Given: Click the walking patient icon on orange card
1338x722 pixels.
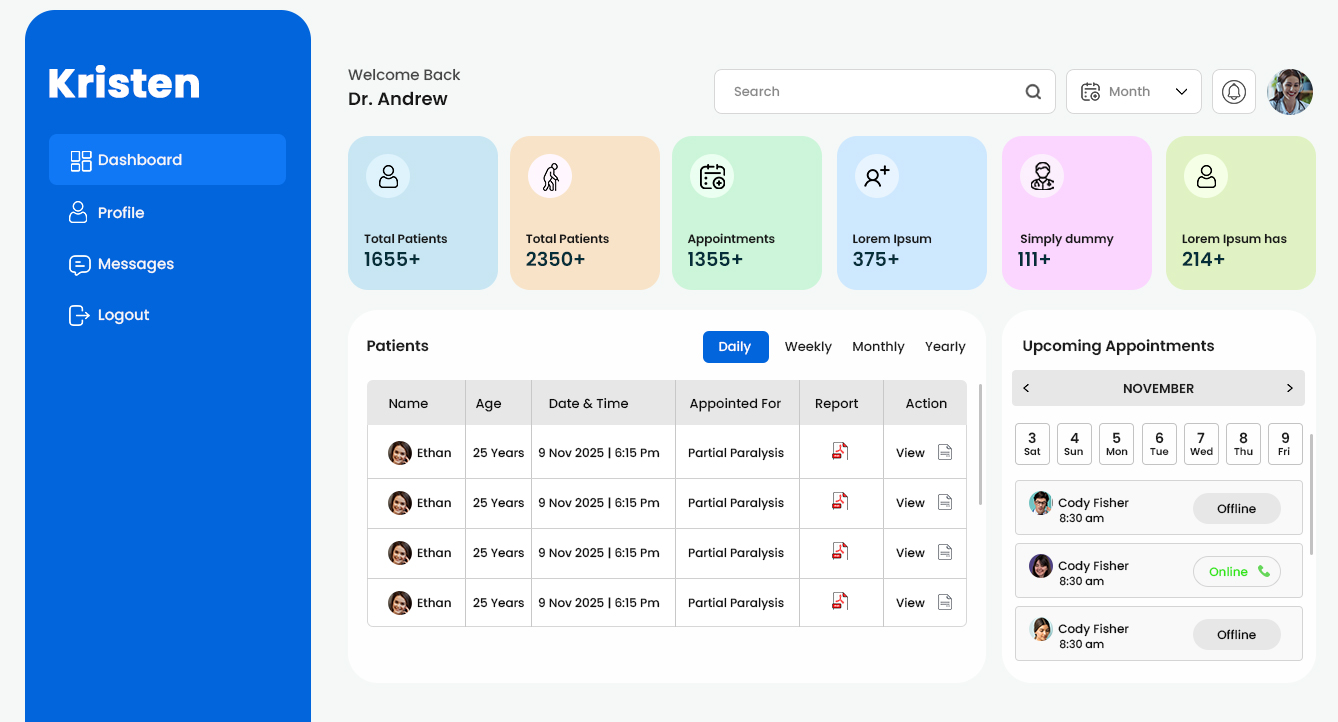Looking at the screenshot, I should coord(550,177).
